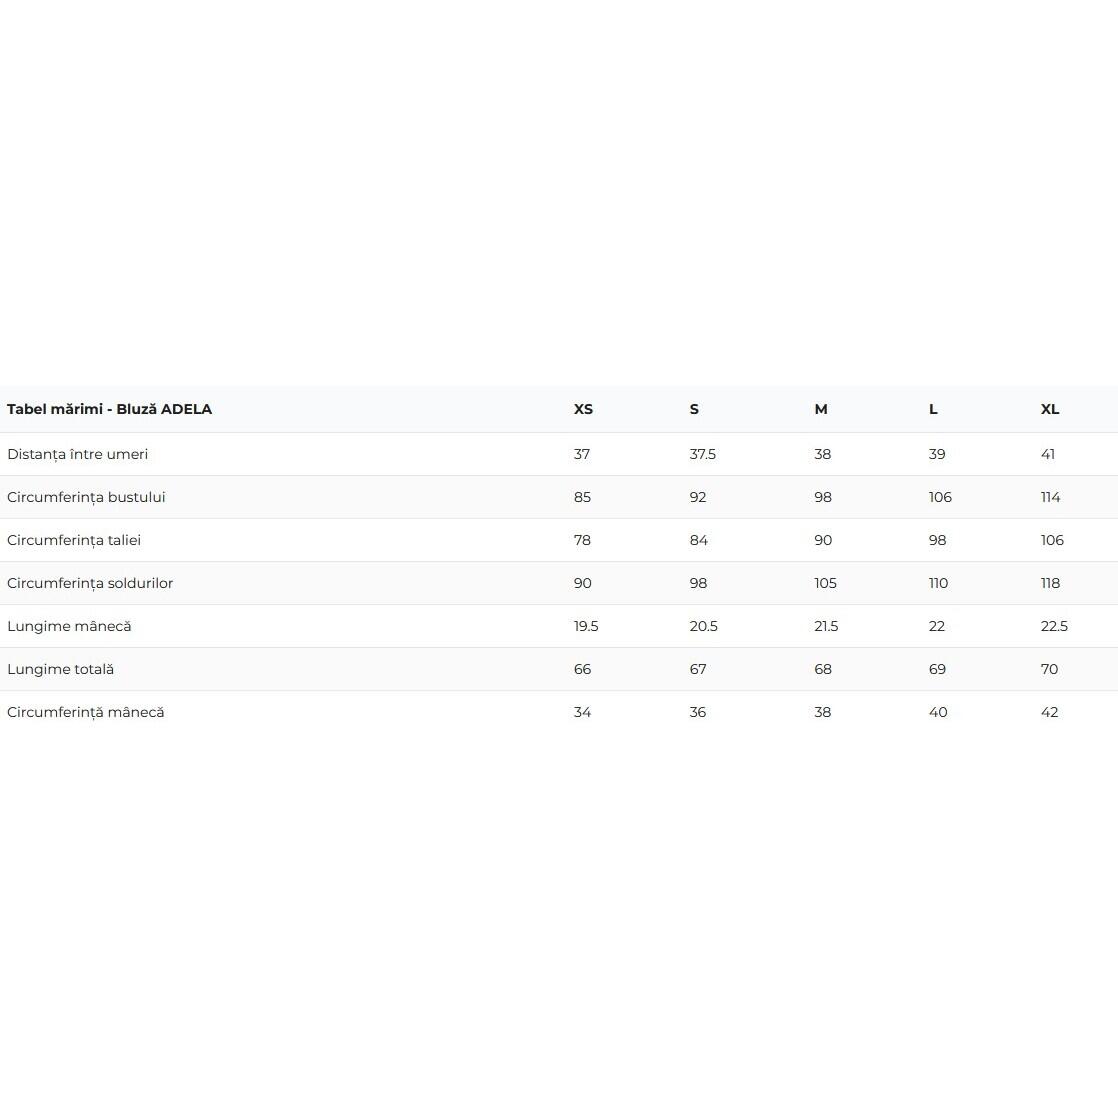Click the 'Circumferință mânecă' row label
Image resolution: width=1118 pixels, height=1118 pixels.
coord(86,712)
